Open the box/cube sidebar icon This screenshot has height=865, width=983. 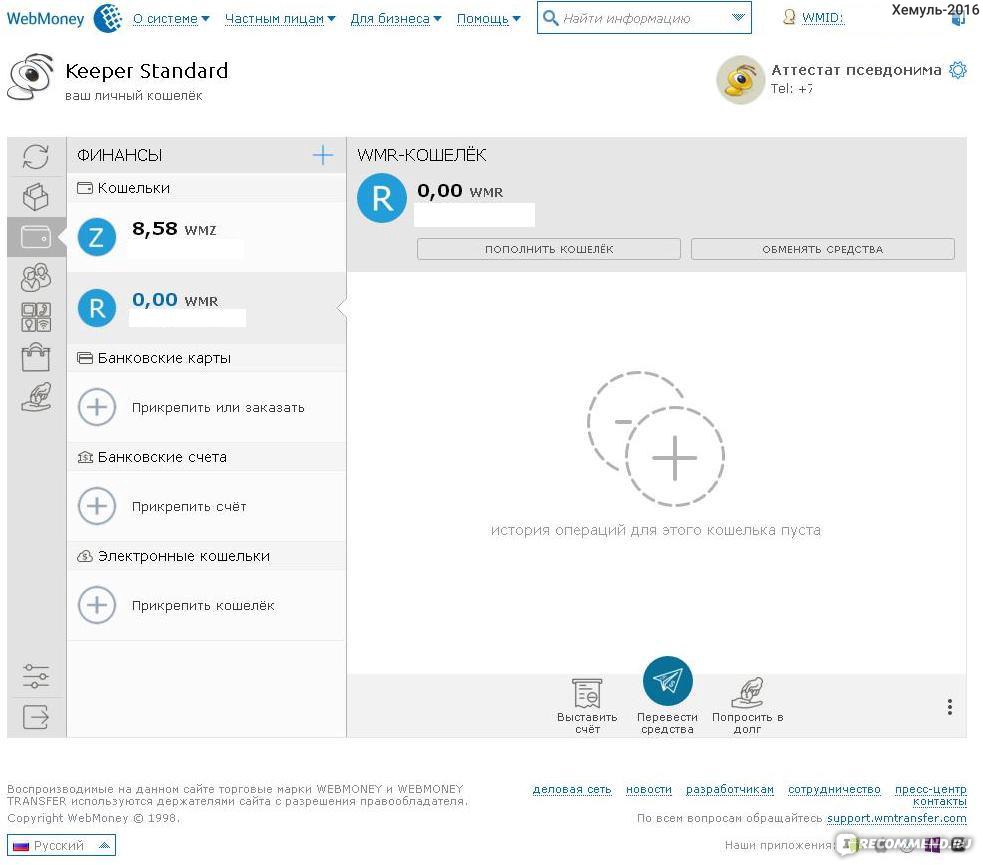[x=36, y=196]
